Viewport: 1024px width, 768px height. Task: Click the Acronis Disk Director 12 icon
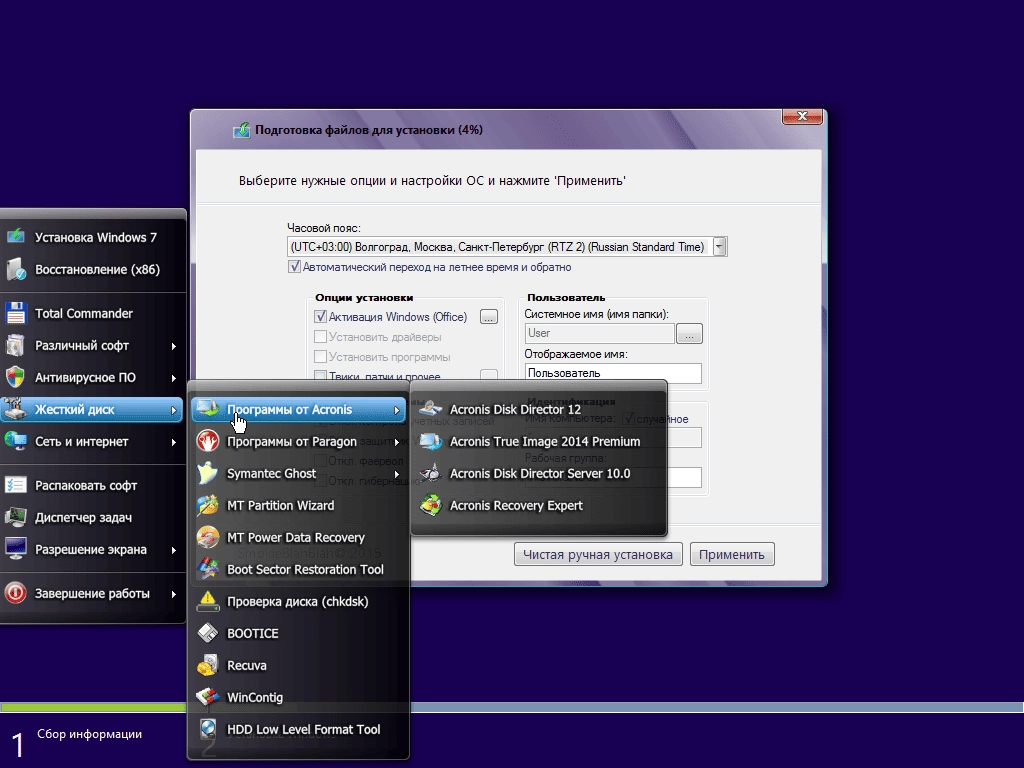[430, 409]
